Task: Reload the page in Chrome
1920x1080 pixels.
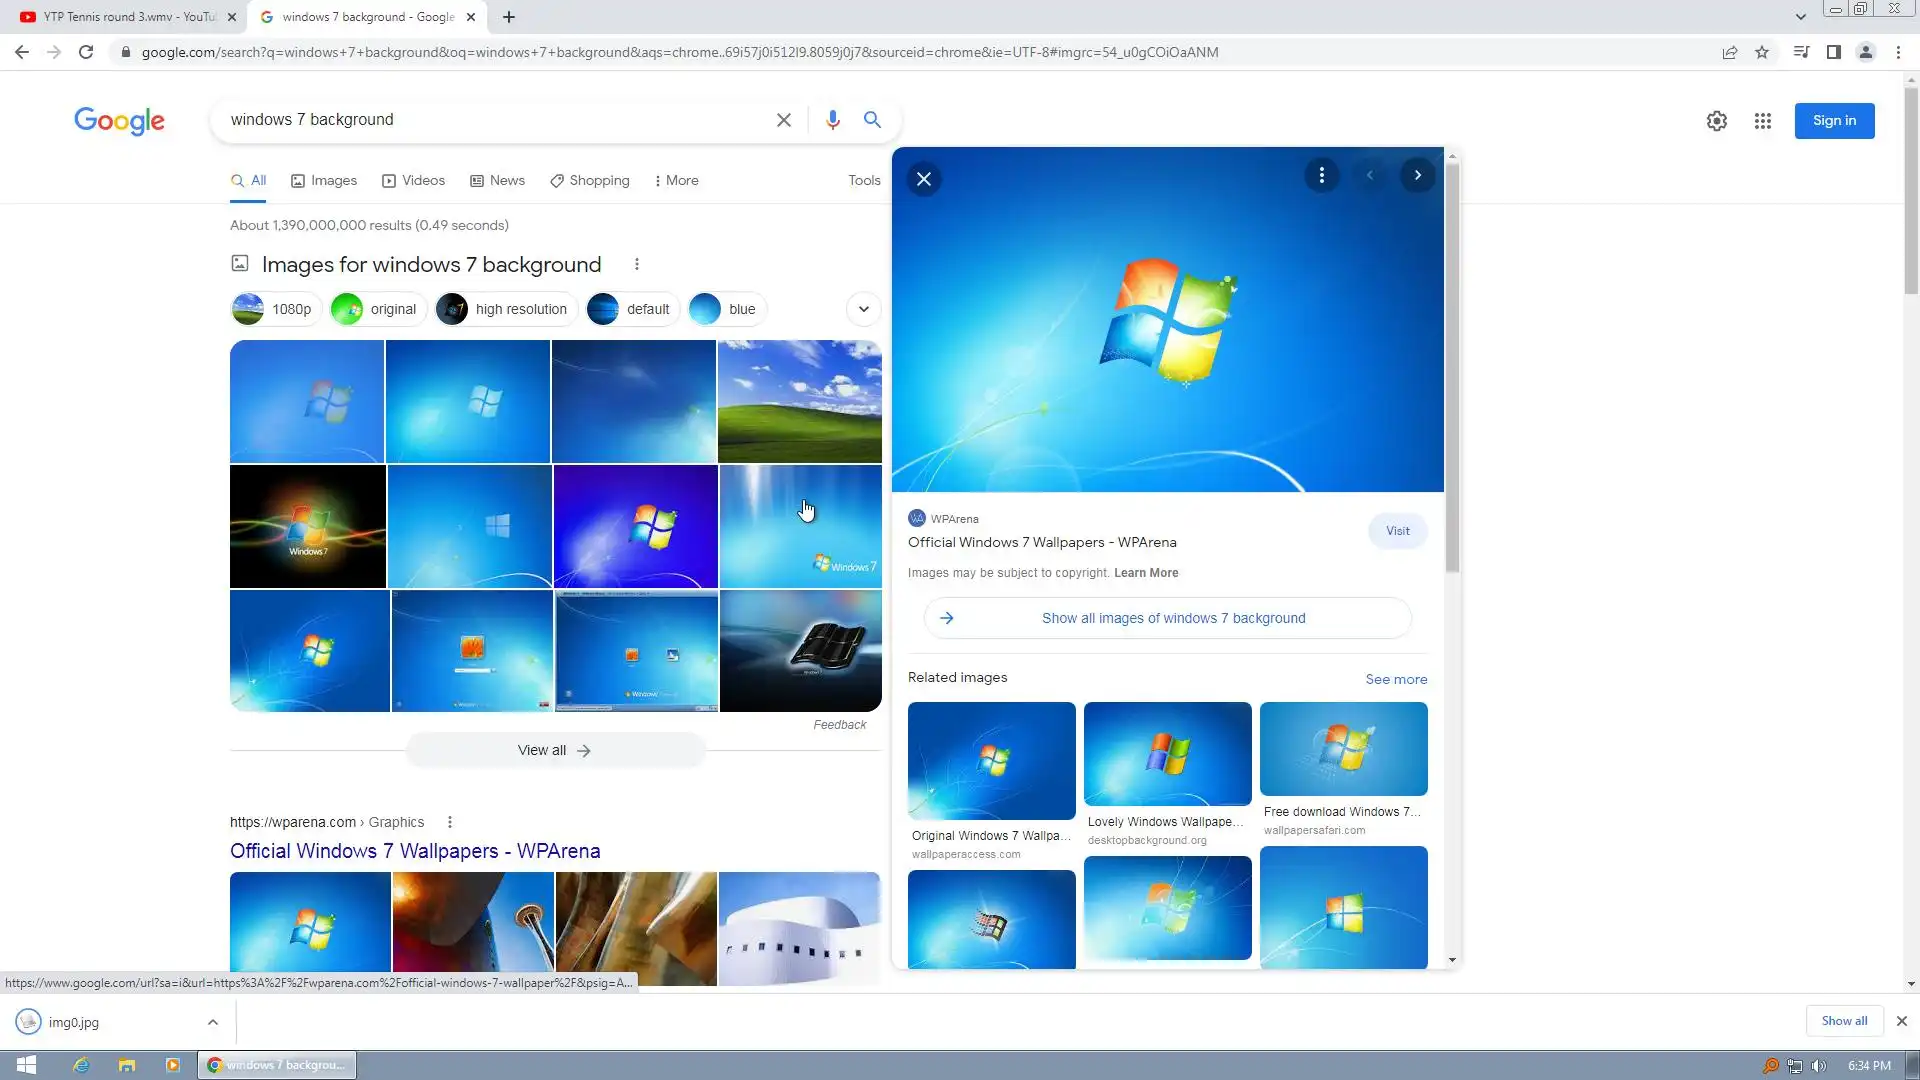Action: 86,52
